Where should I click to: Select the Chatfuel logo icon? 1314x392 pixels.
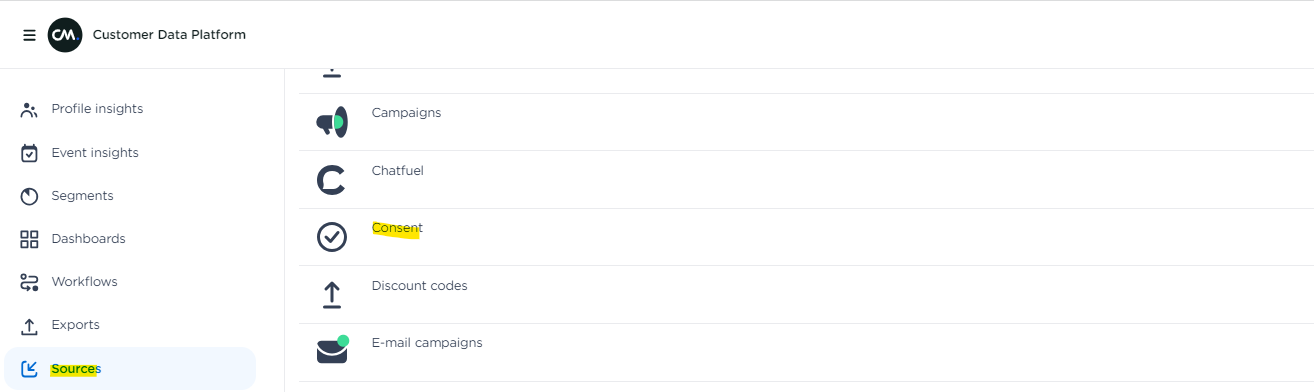pyautogui.click(x=331, y=180)
